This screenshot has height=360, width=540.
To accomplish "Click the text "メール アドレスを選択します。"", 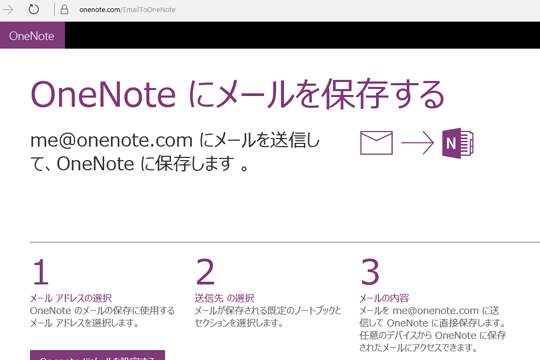I will [84, 323].
